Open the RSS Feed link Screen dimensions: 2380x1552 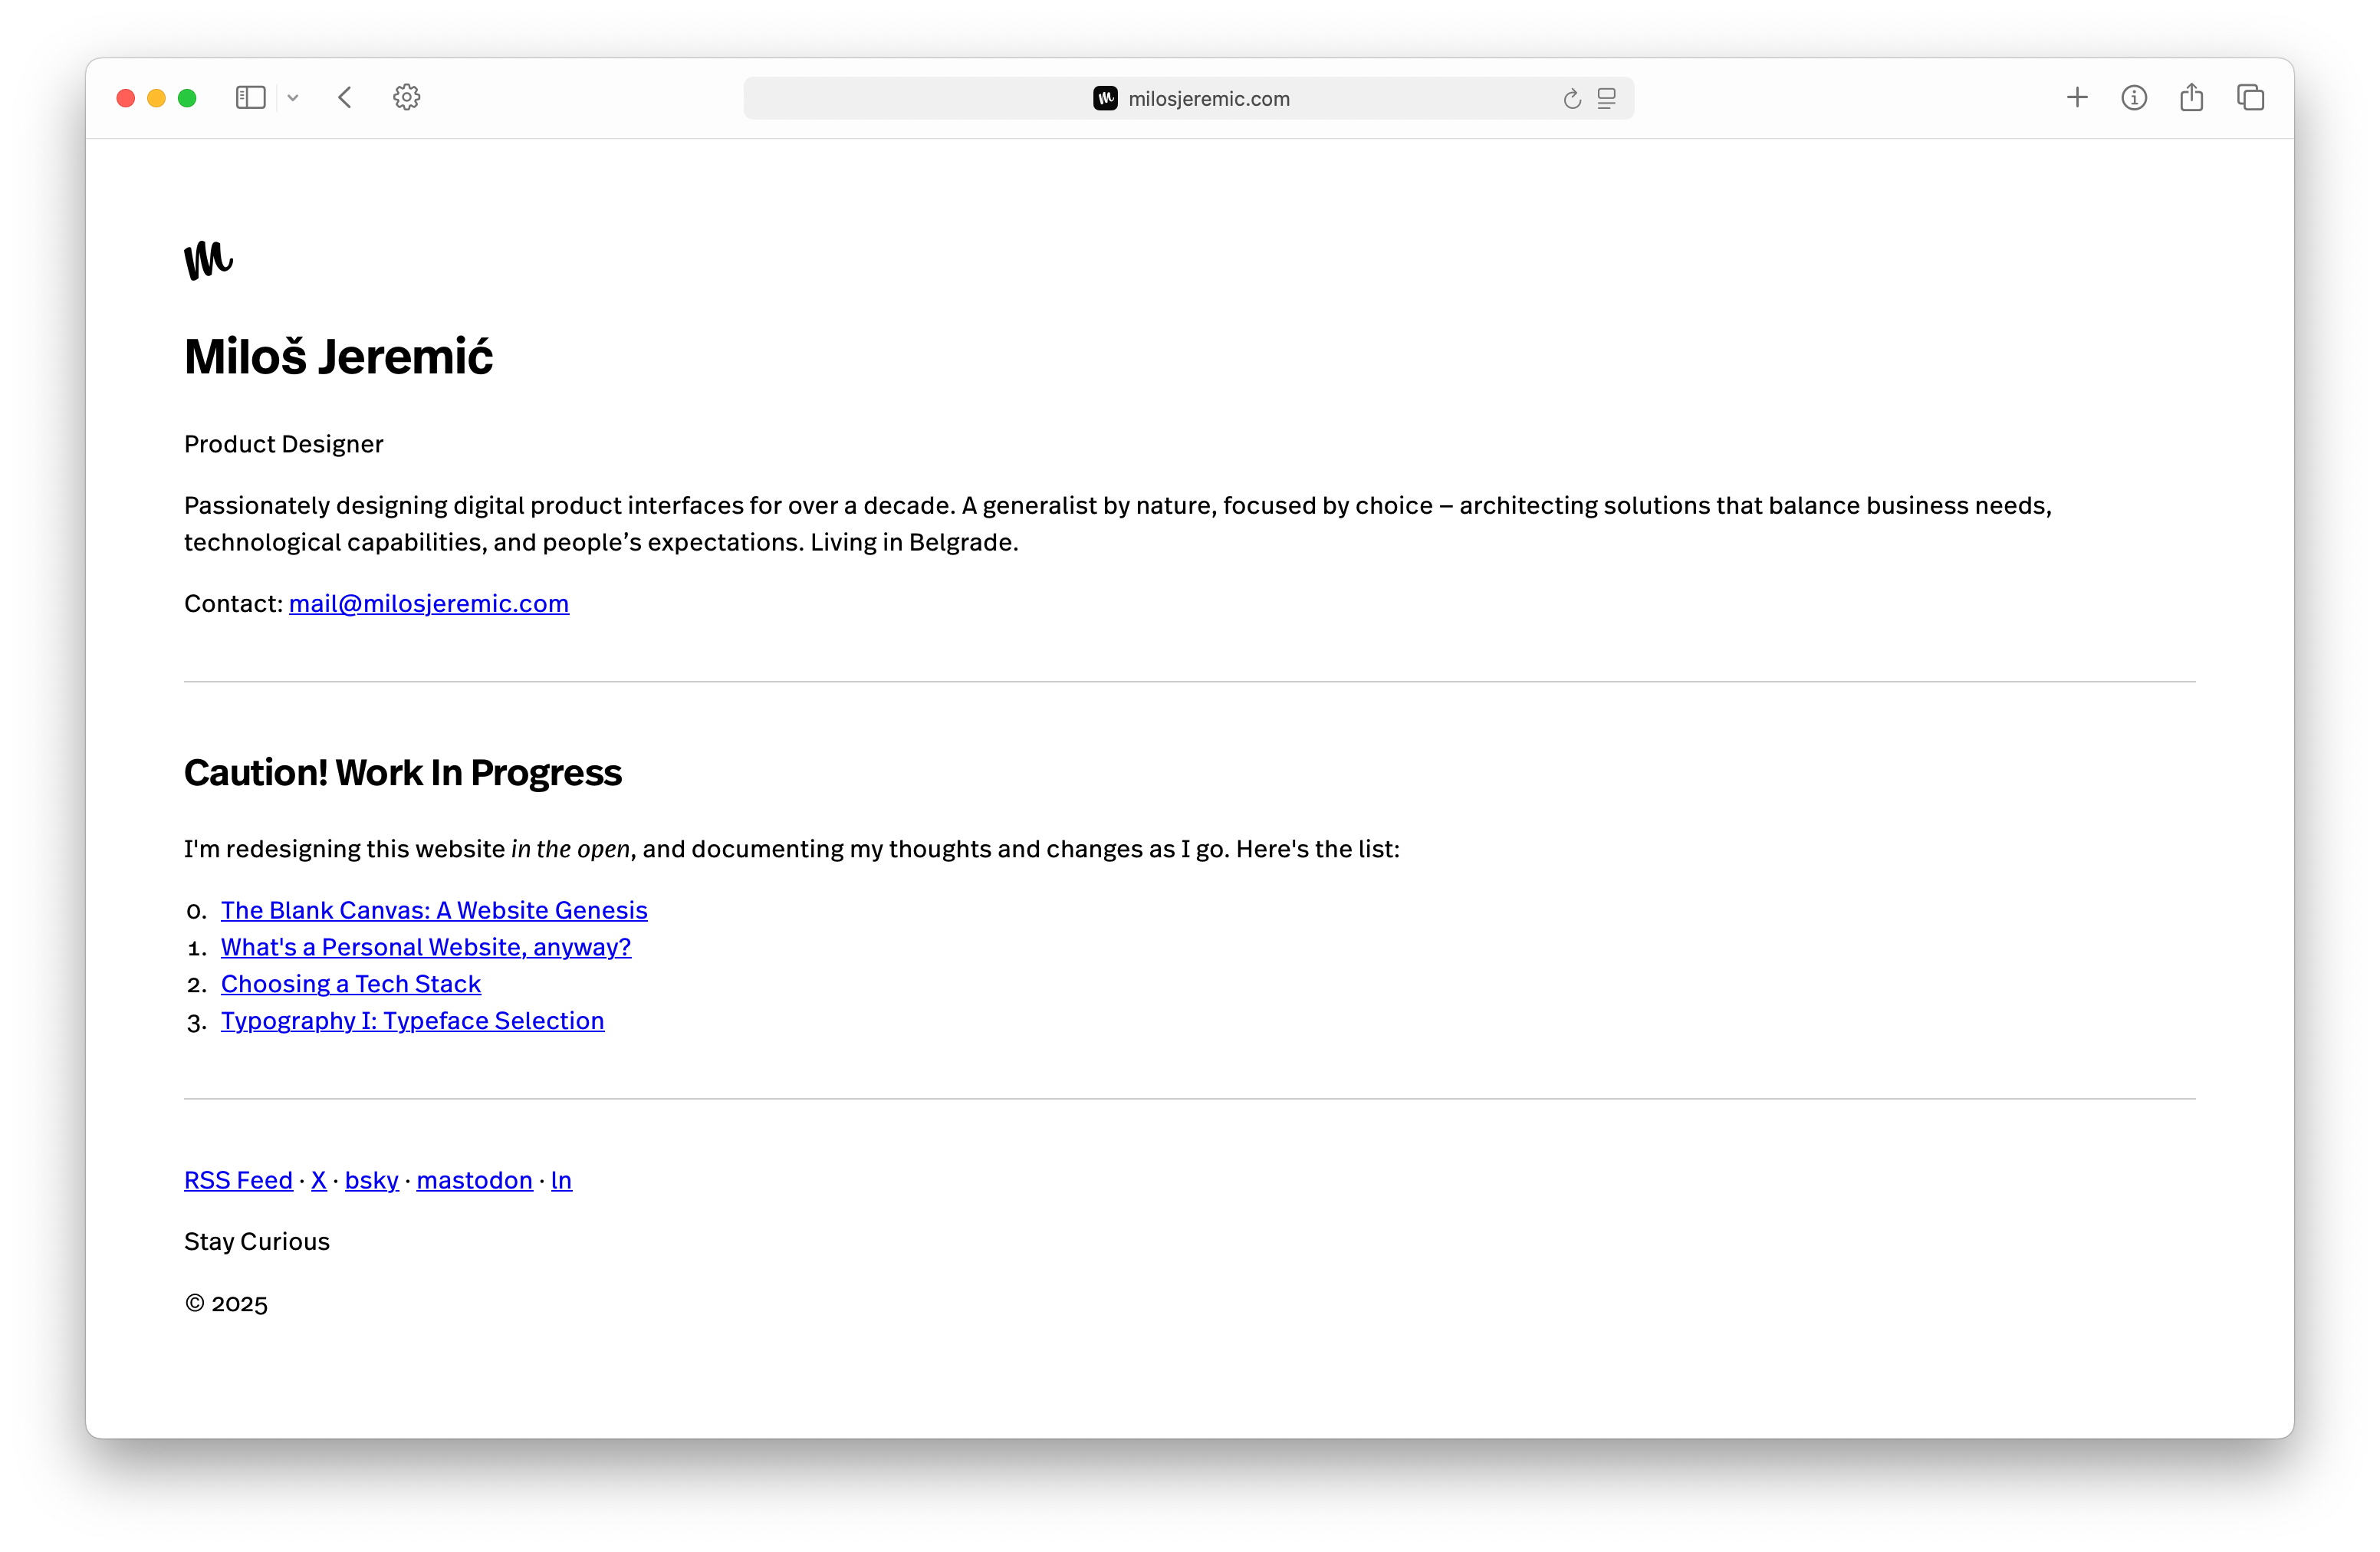click(238, 1181)
